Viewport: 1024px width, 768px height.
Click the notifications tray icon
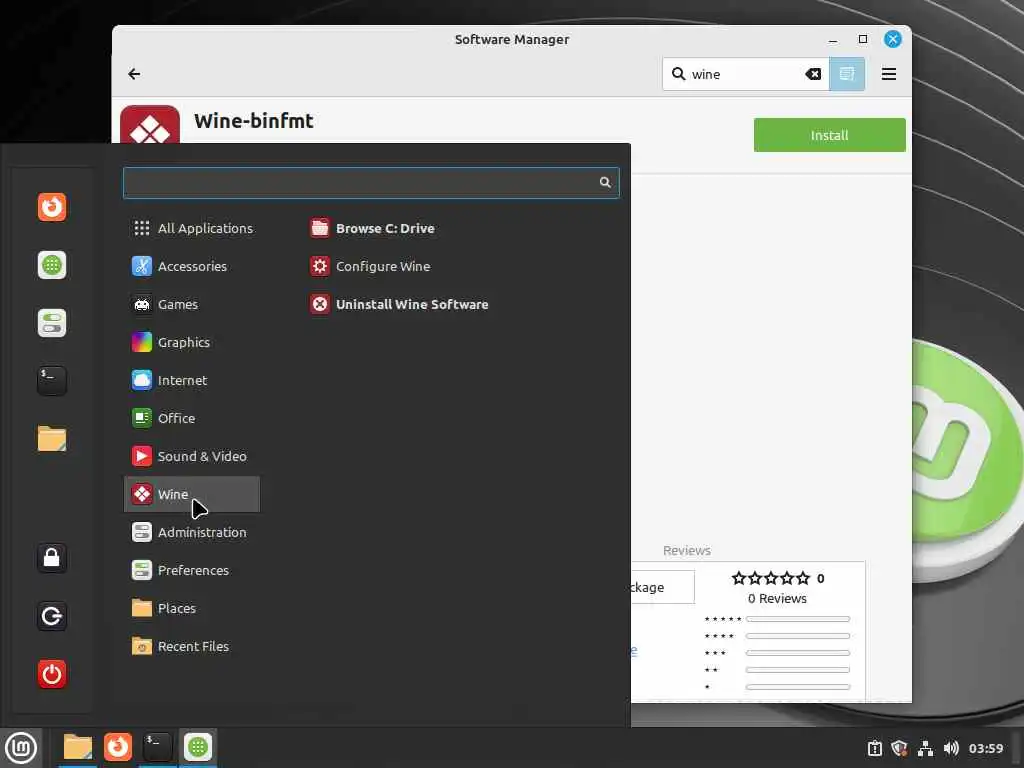point(874,748)
